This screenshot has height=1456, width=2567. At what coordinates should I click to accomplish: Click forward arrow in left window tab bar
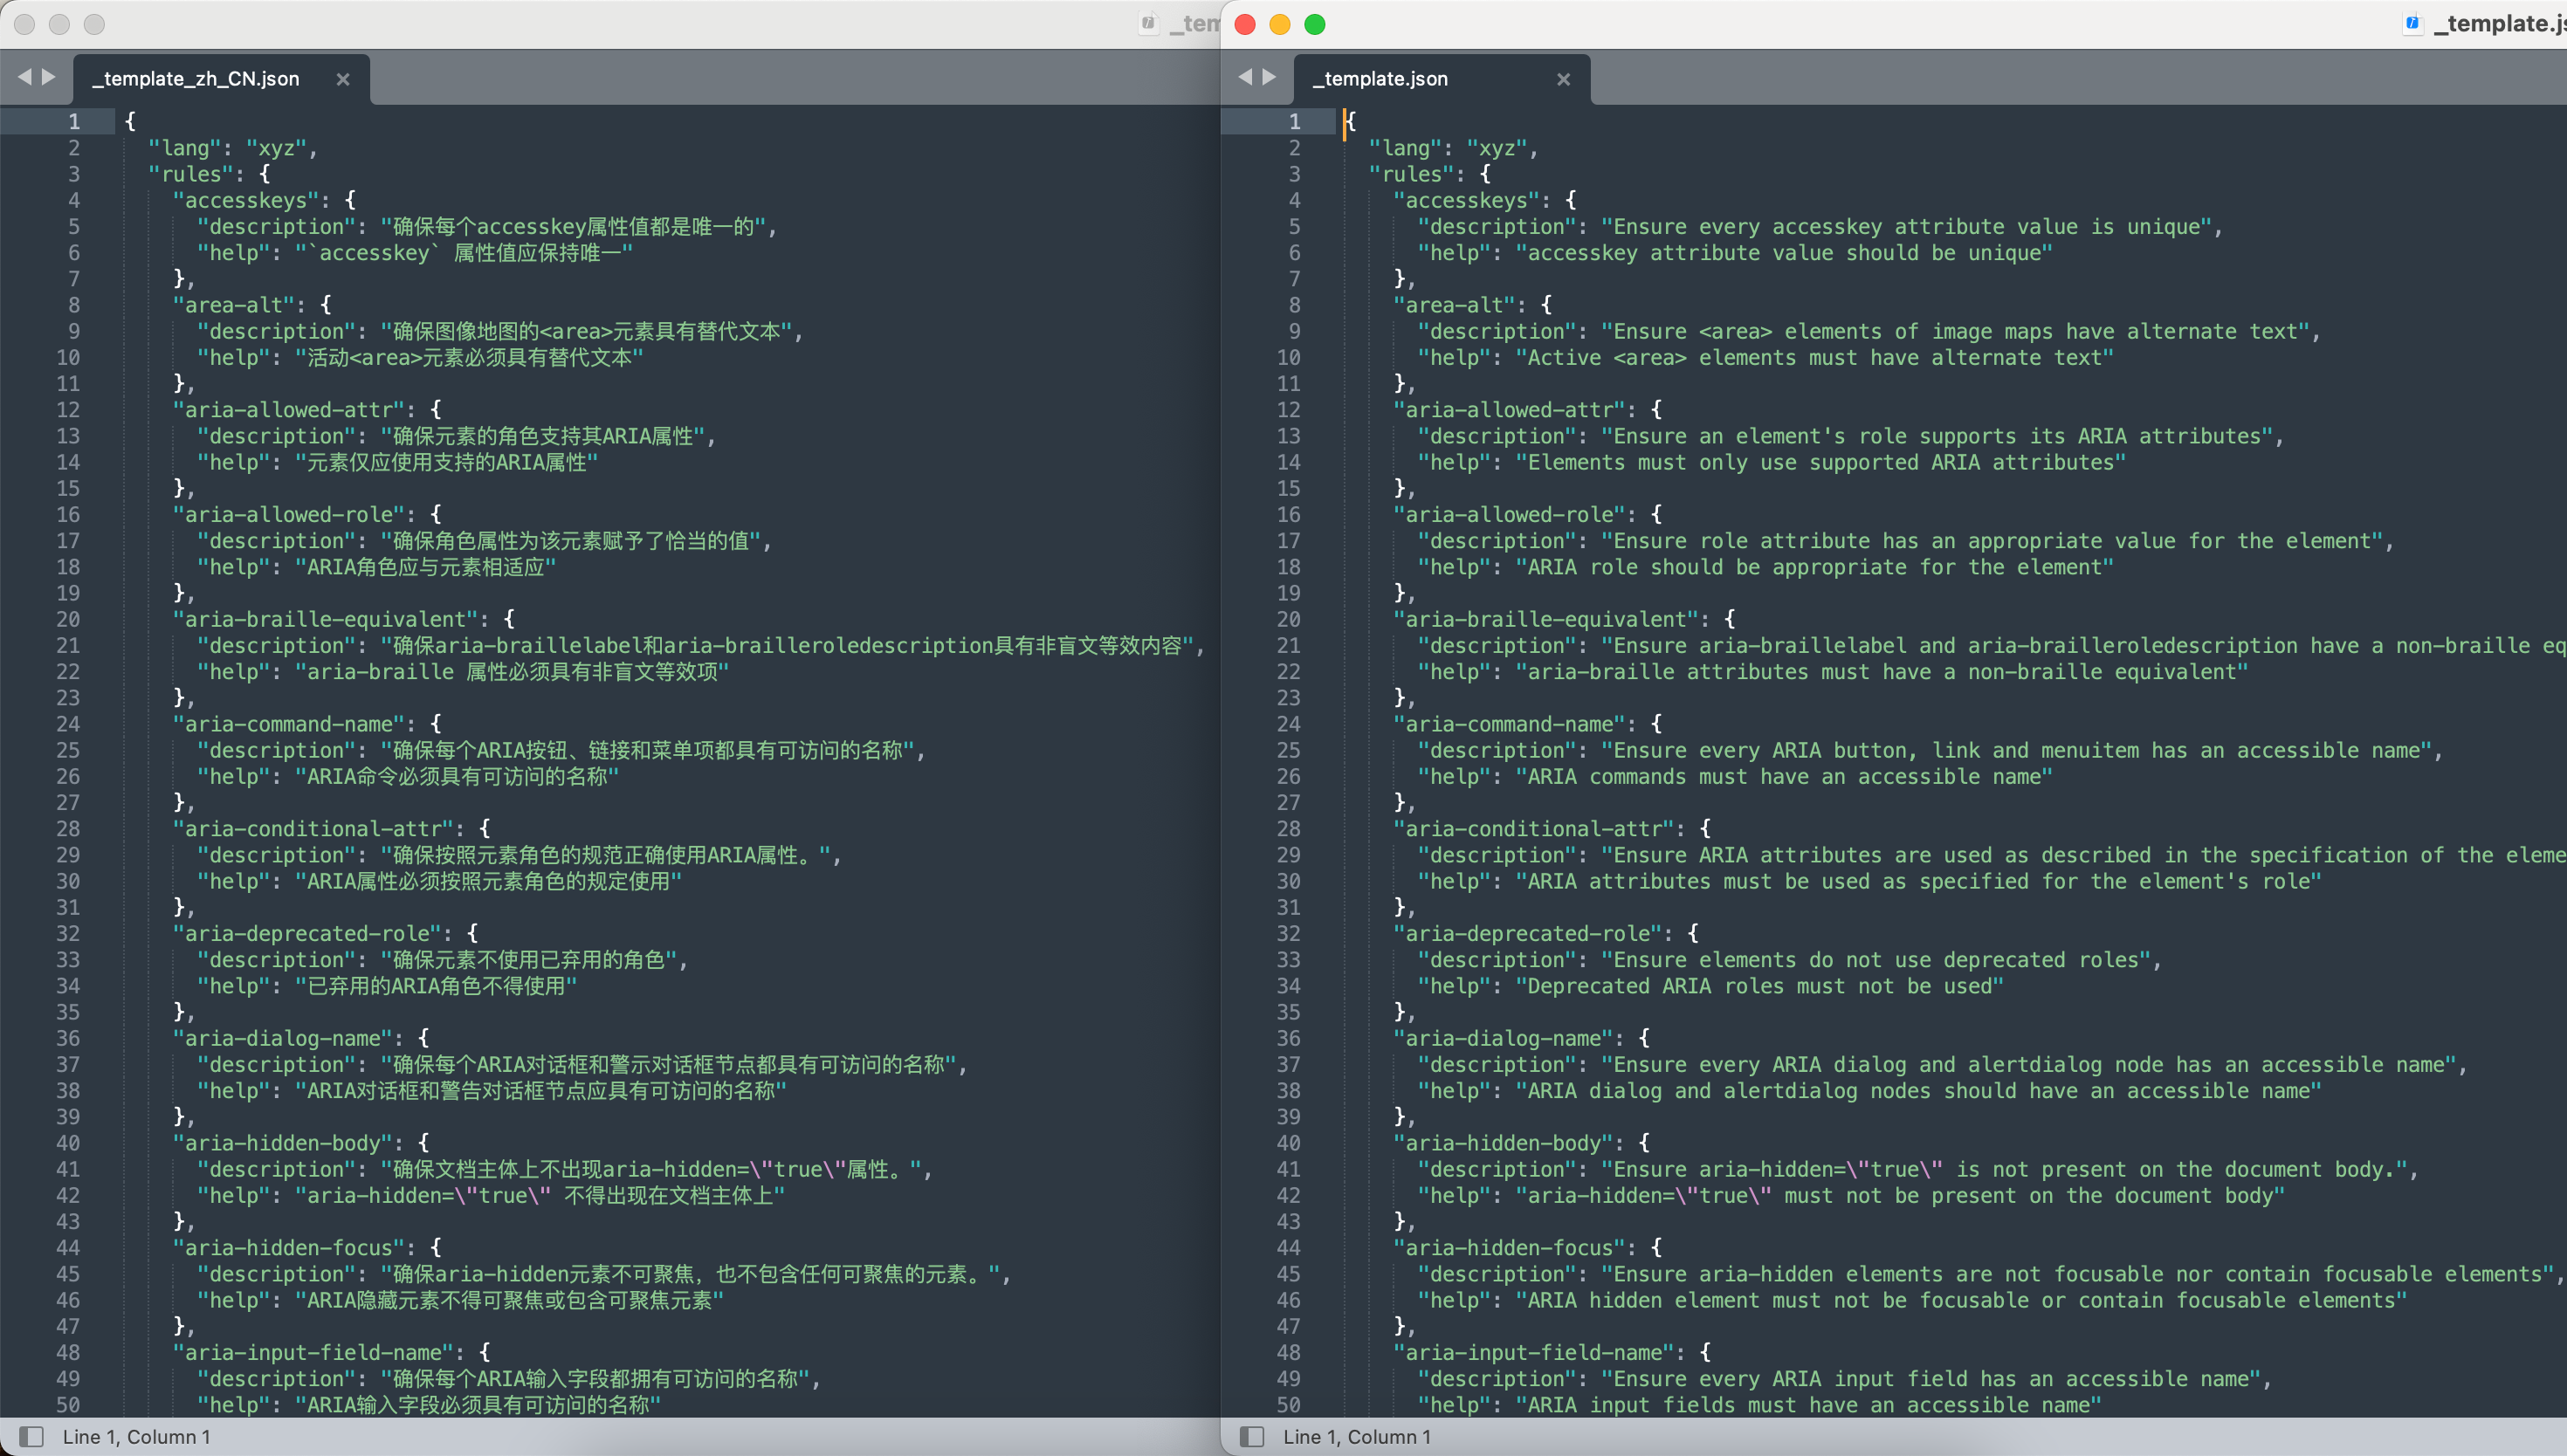click(x=48, y=77)
